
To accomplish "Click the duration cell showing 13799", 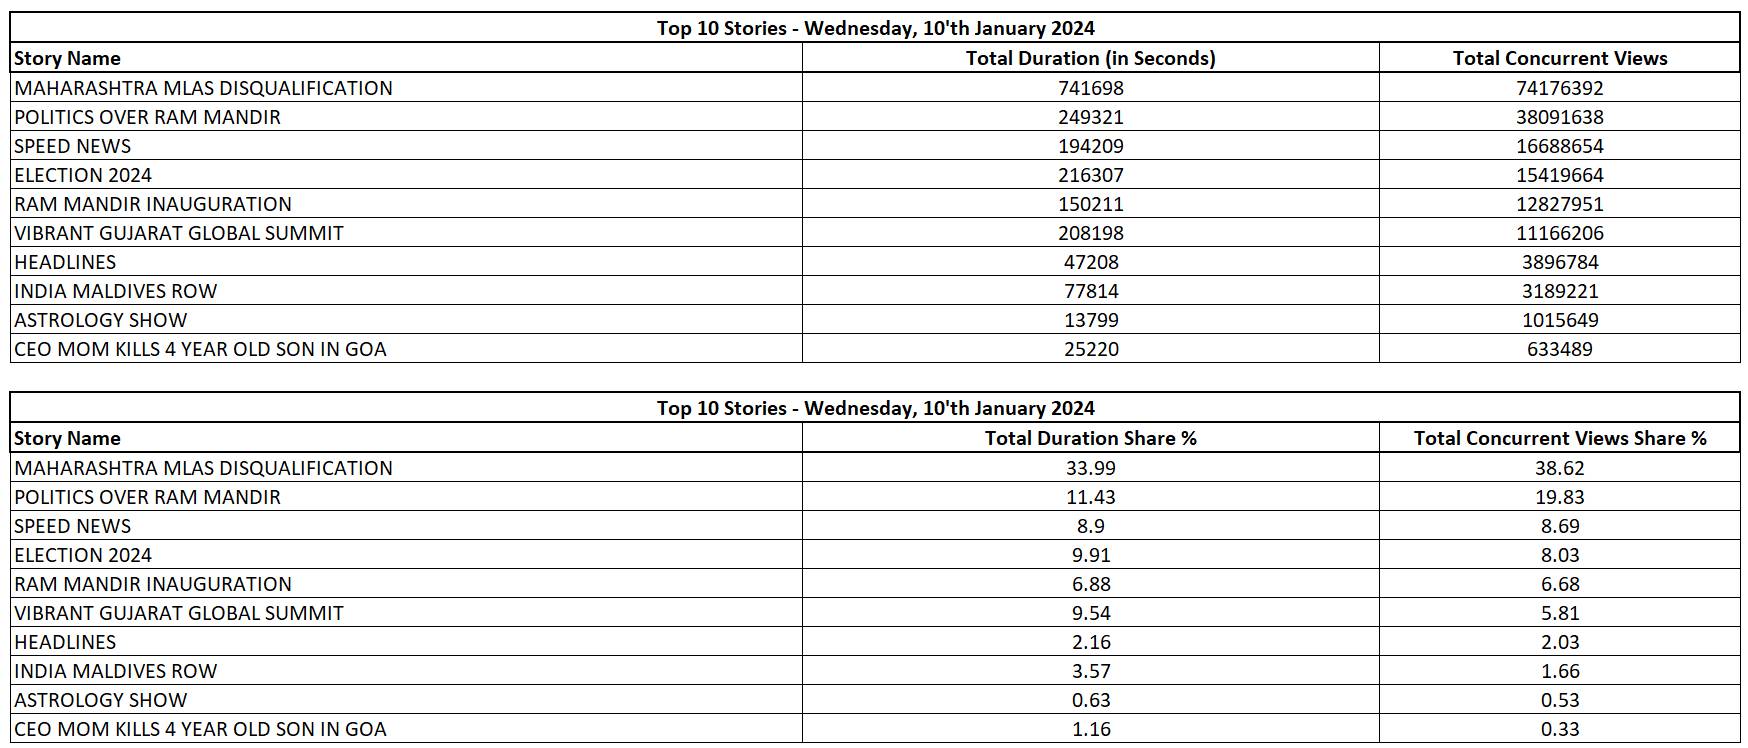I will (1090, 320).
